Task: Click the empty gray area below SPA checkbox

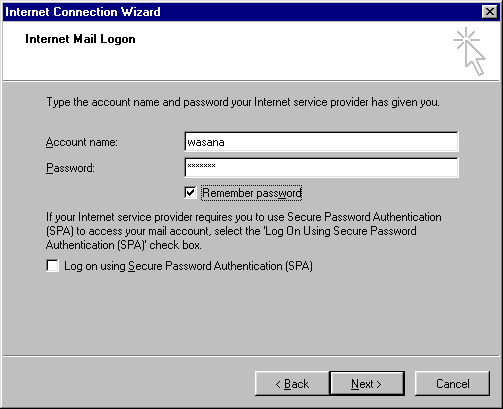Action: tap(251, 313)
